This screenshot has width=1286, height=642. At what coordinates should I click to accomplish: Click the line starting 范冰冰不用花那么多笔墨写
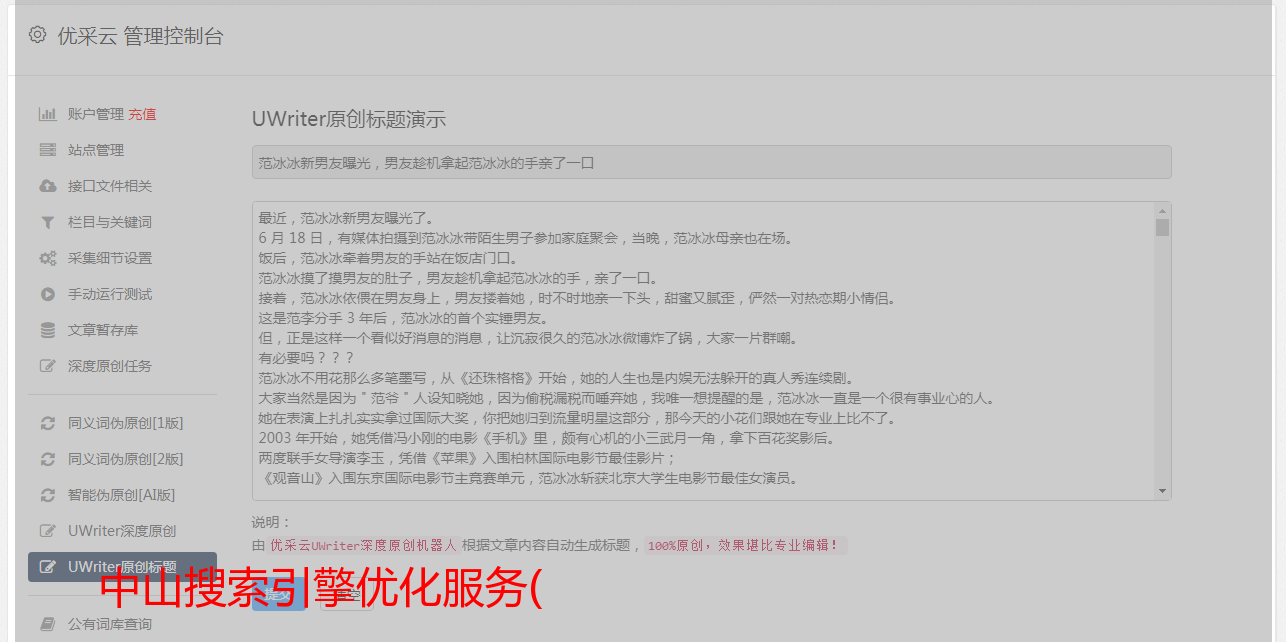coord(556,378)
